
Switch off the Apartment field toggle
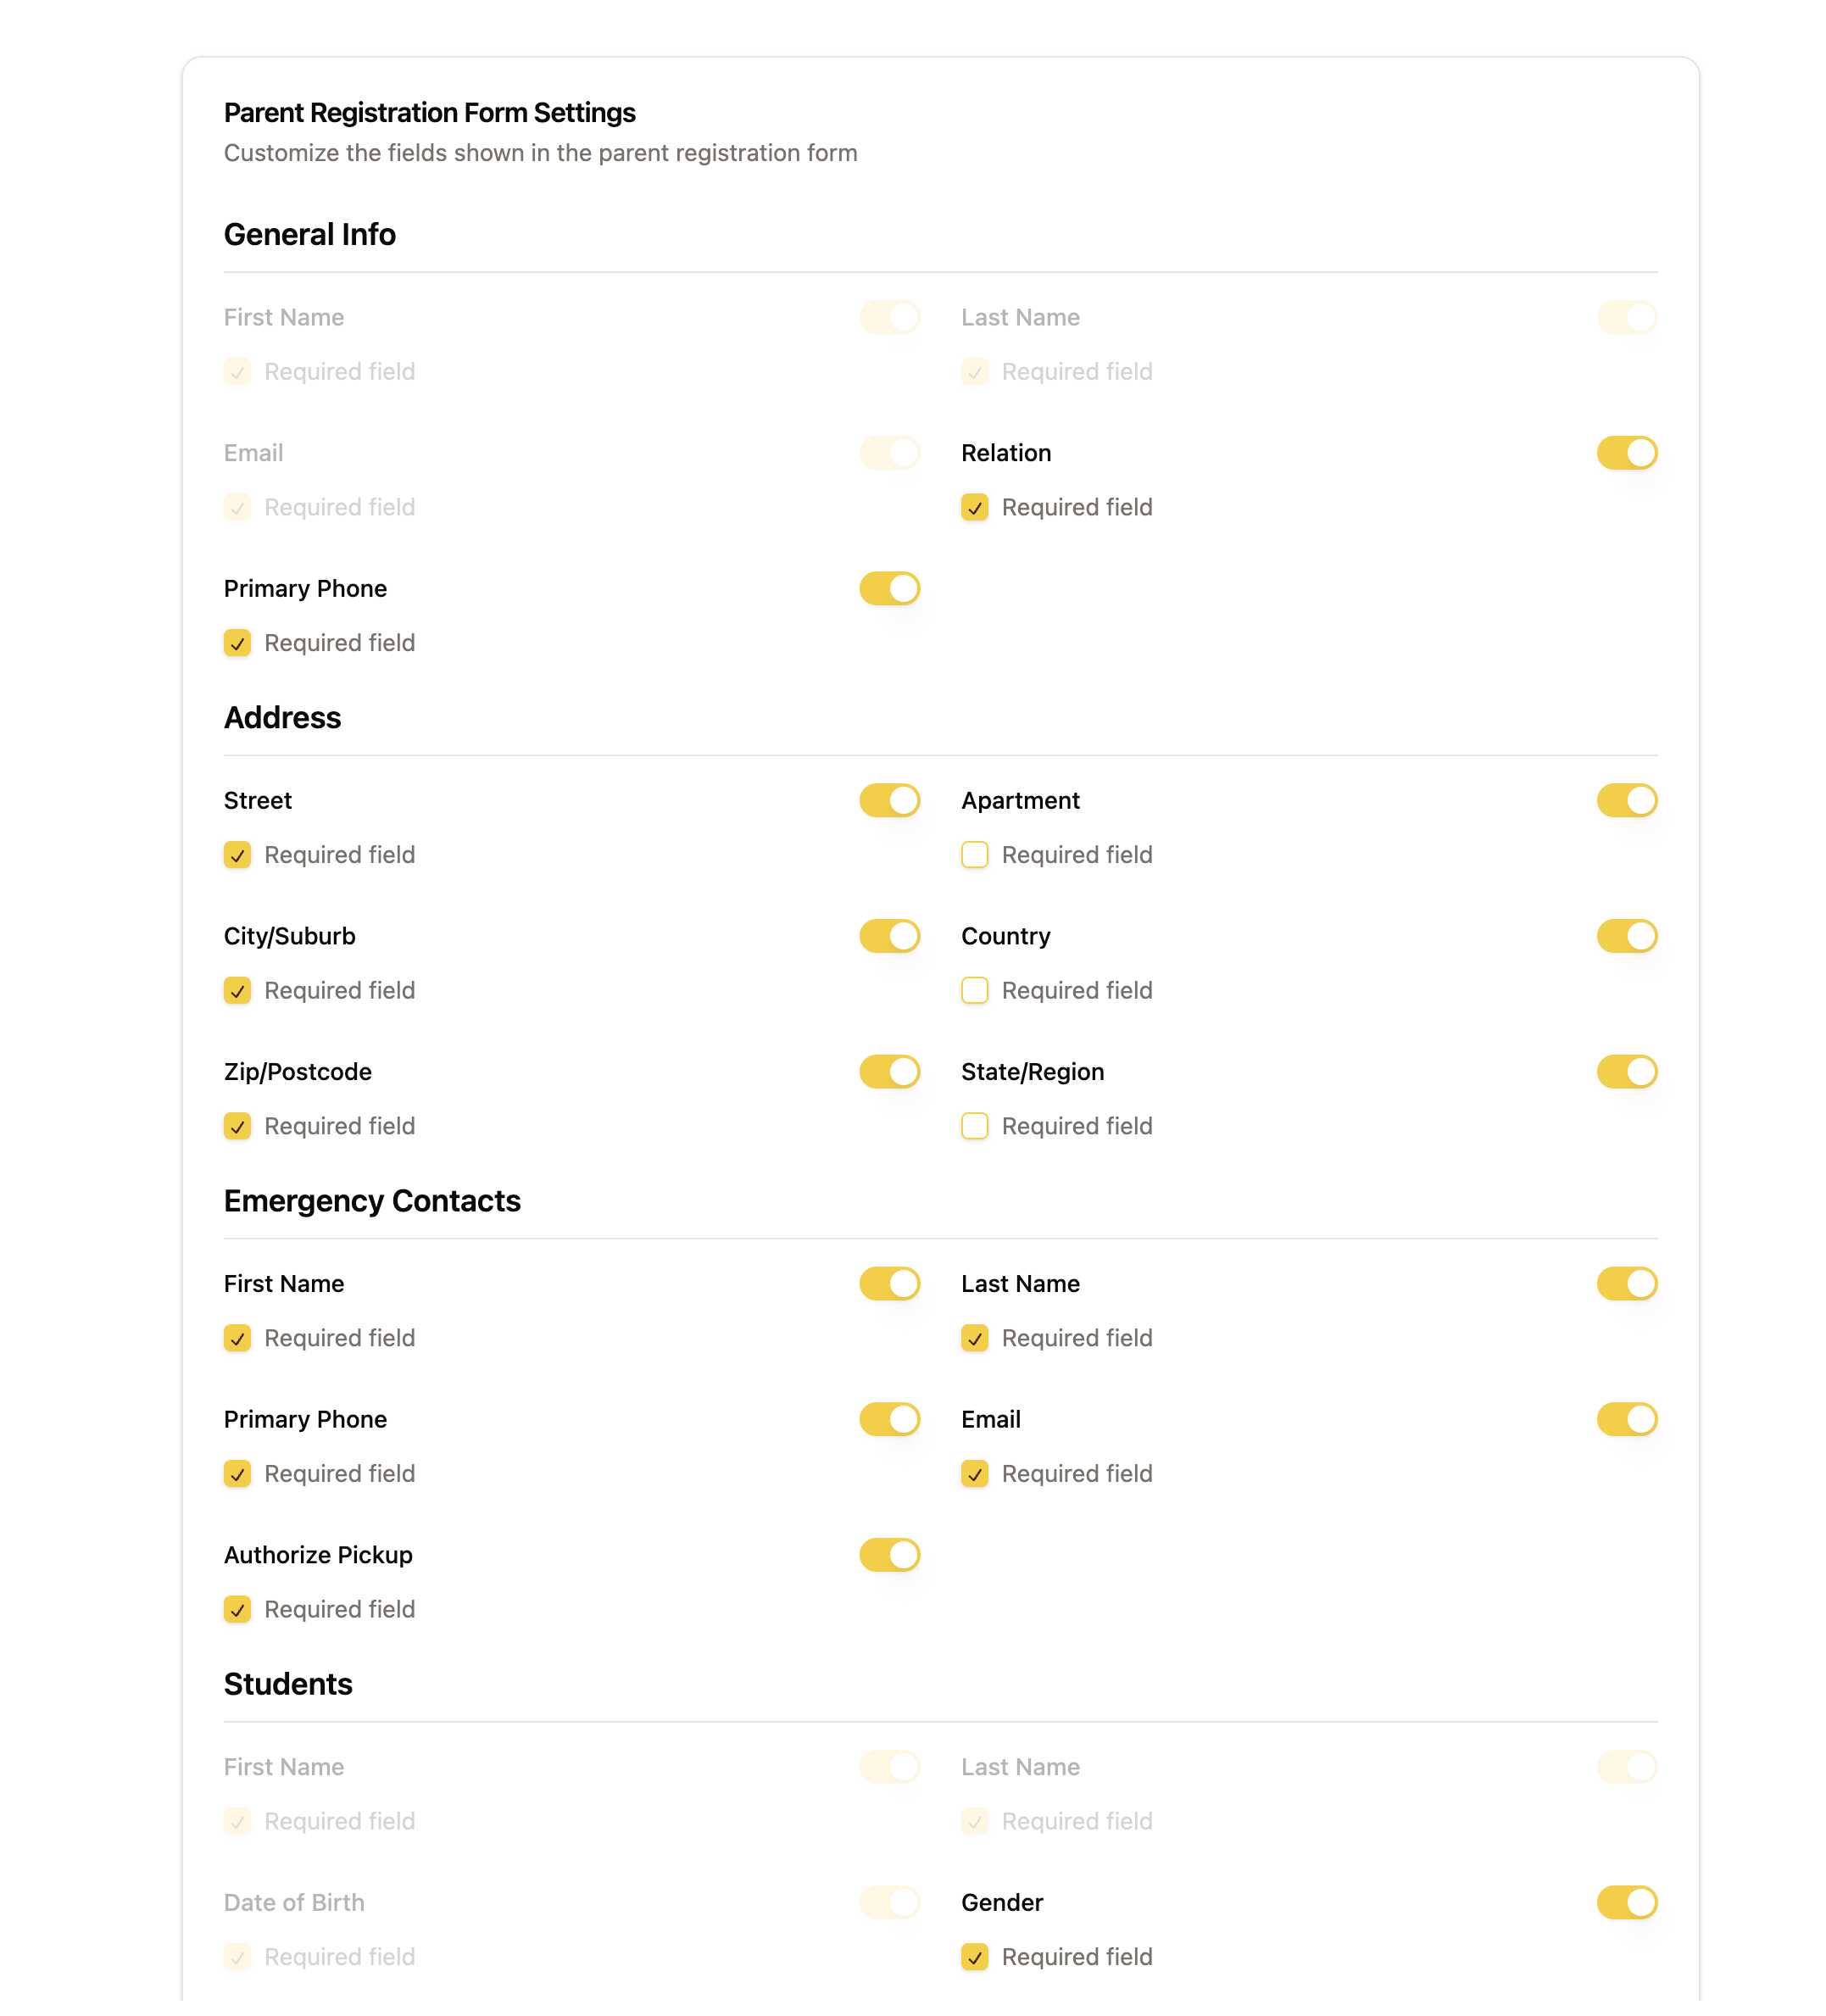coord(1626,800)
